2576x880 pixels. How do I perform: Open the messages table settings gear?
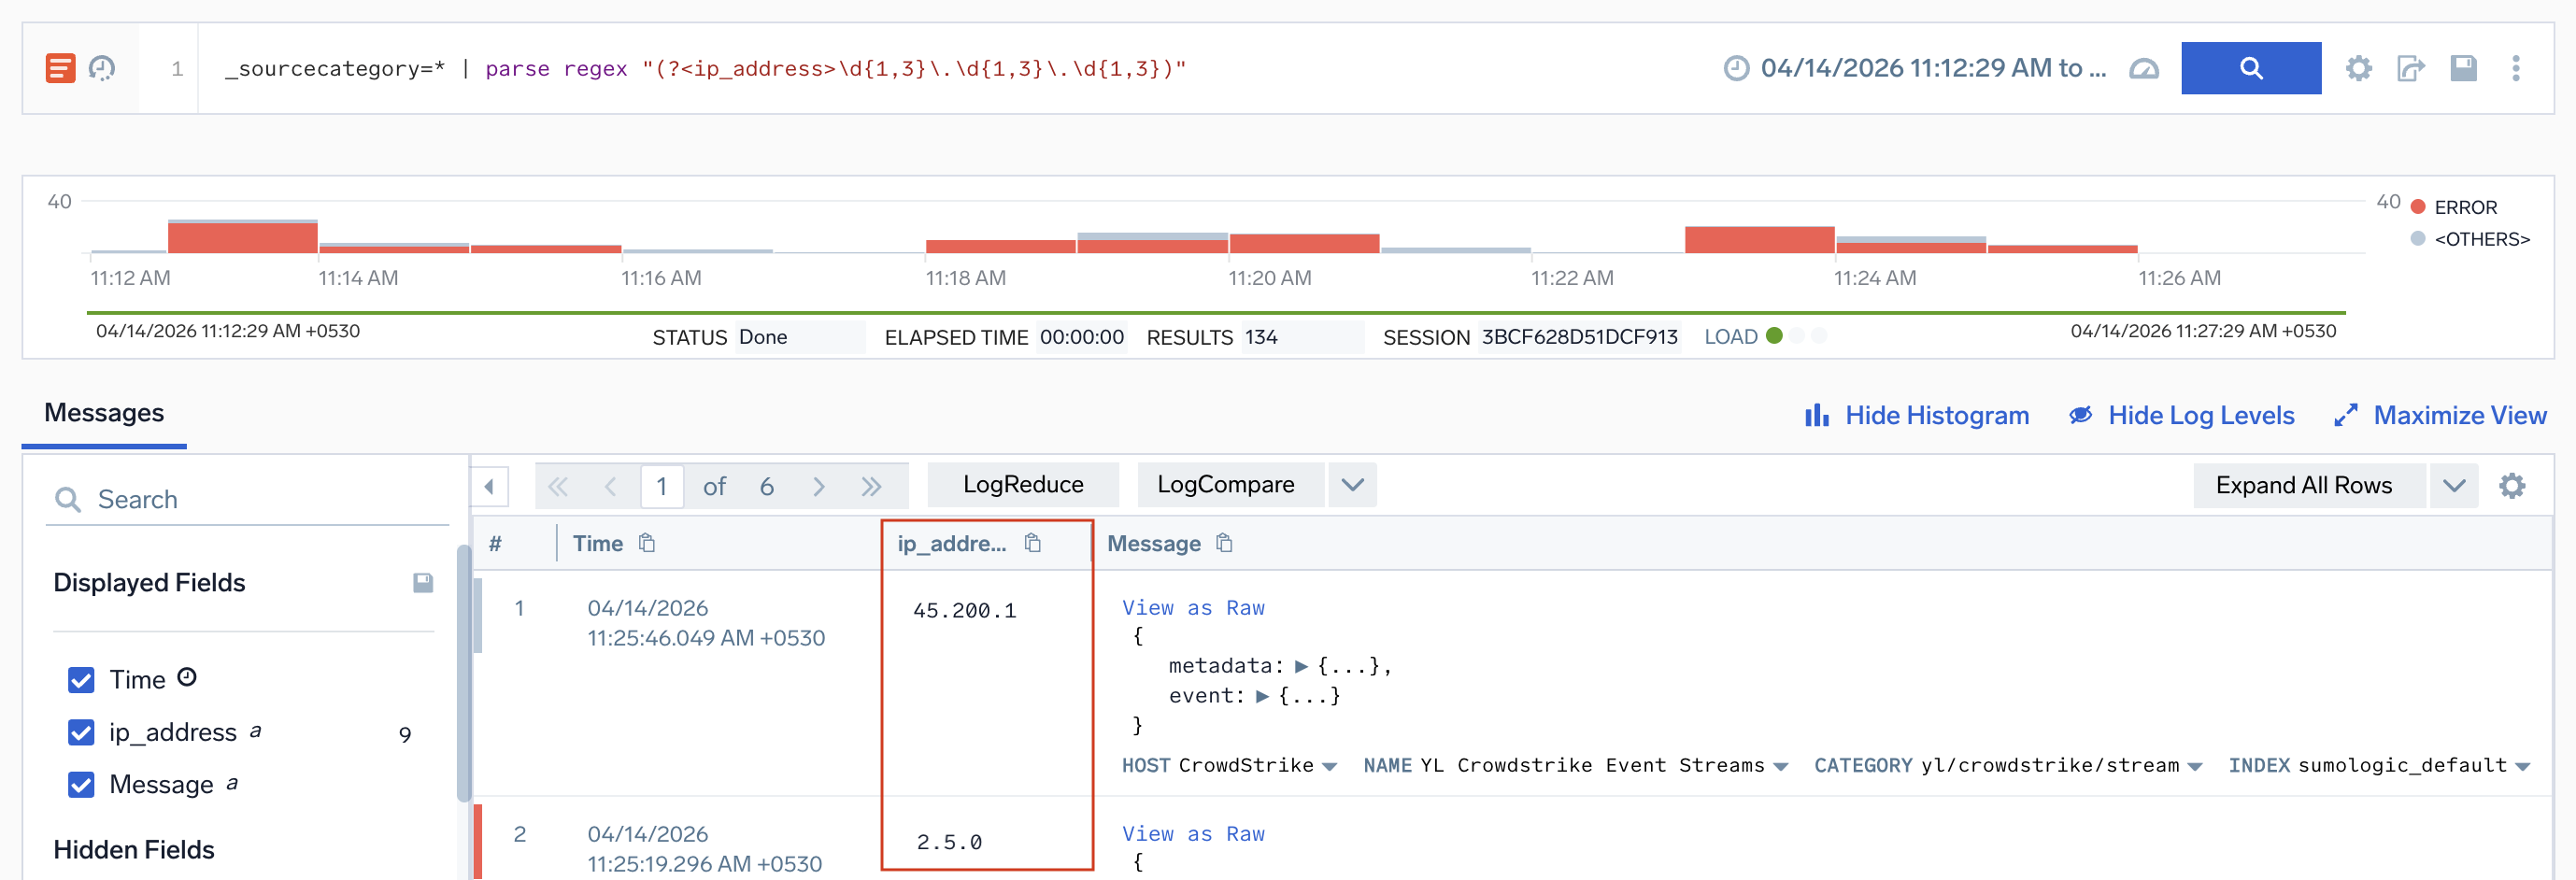(x=2511, y=485)
